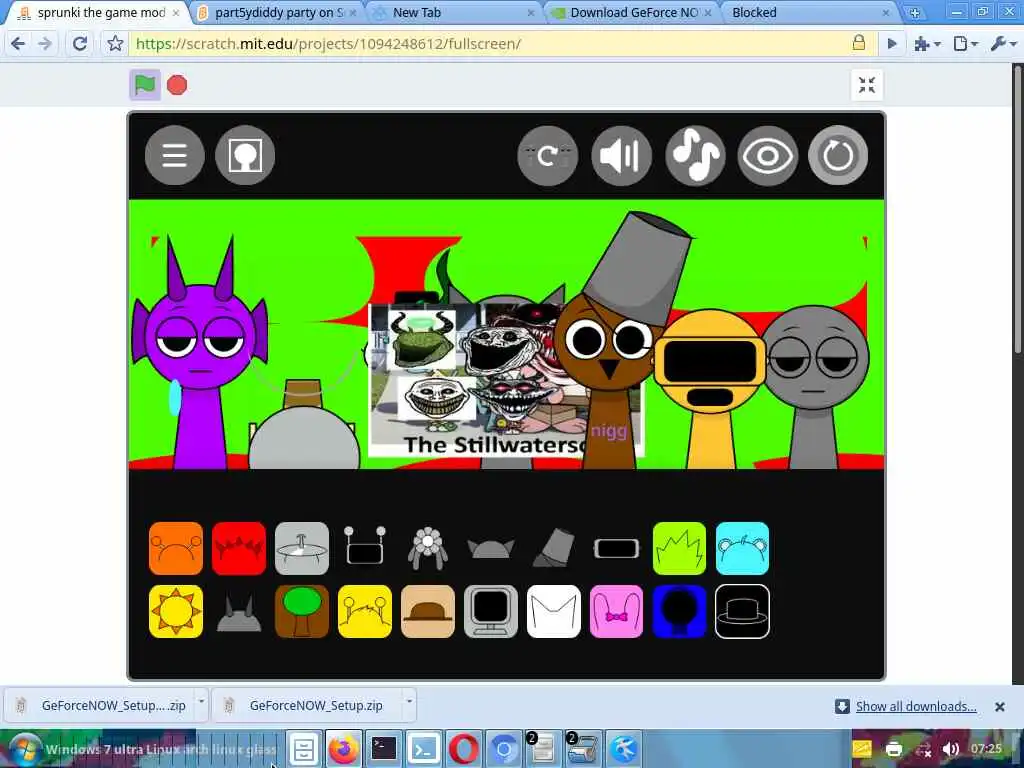Image resolution: width=1024 pixels, height=768 pixels.
Task: Click the round C icon button
Action: click(x=547, y=155)
